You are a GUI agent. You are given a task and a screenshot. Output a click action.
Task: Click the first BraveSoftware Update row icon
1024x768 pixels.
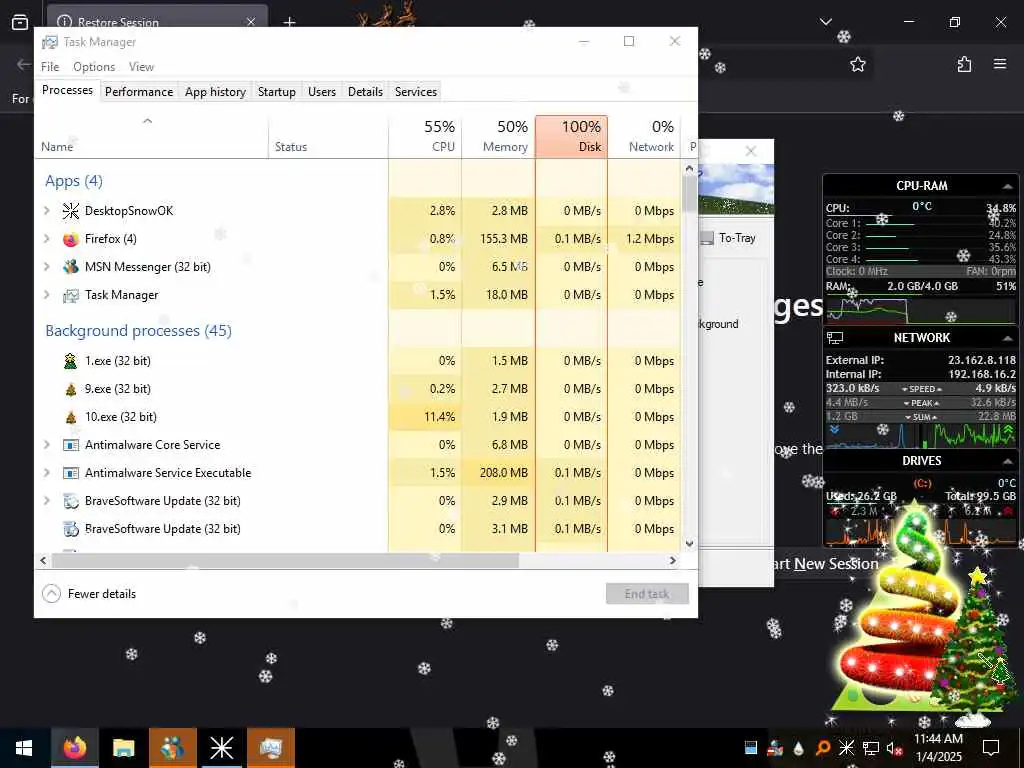pos(71,502)
